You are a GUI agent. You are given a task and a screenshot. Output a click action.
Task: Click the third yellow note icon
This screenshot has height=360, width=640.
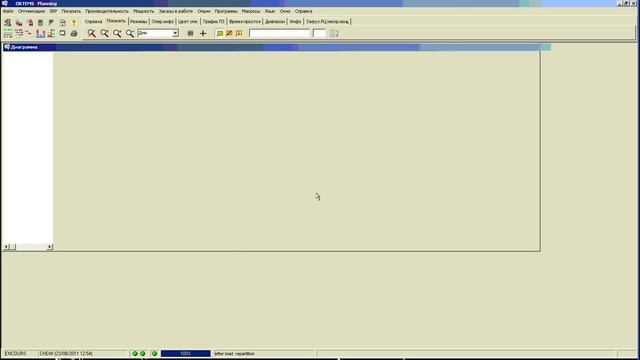tap(239, 33)
